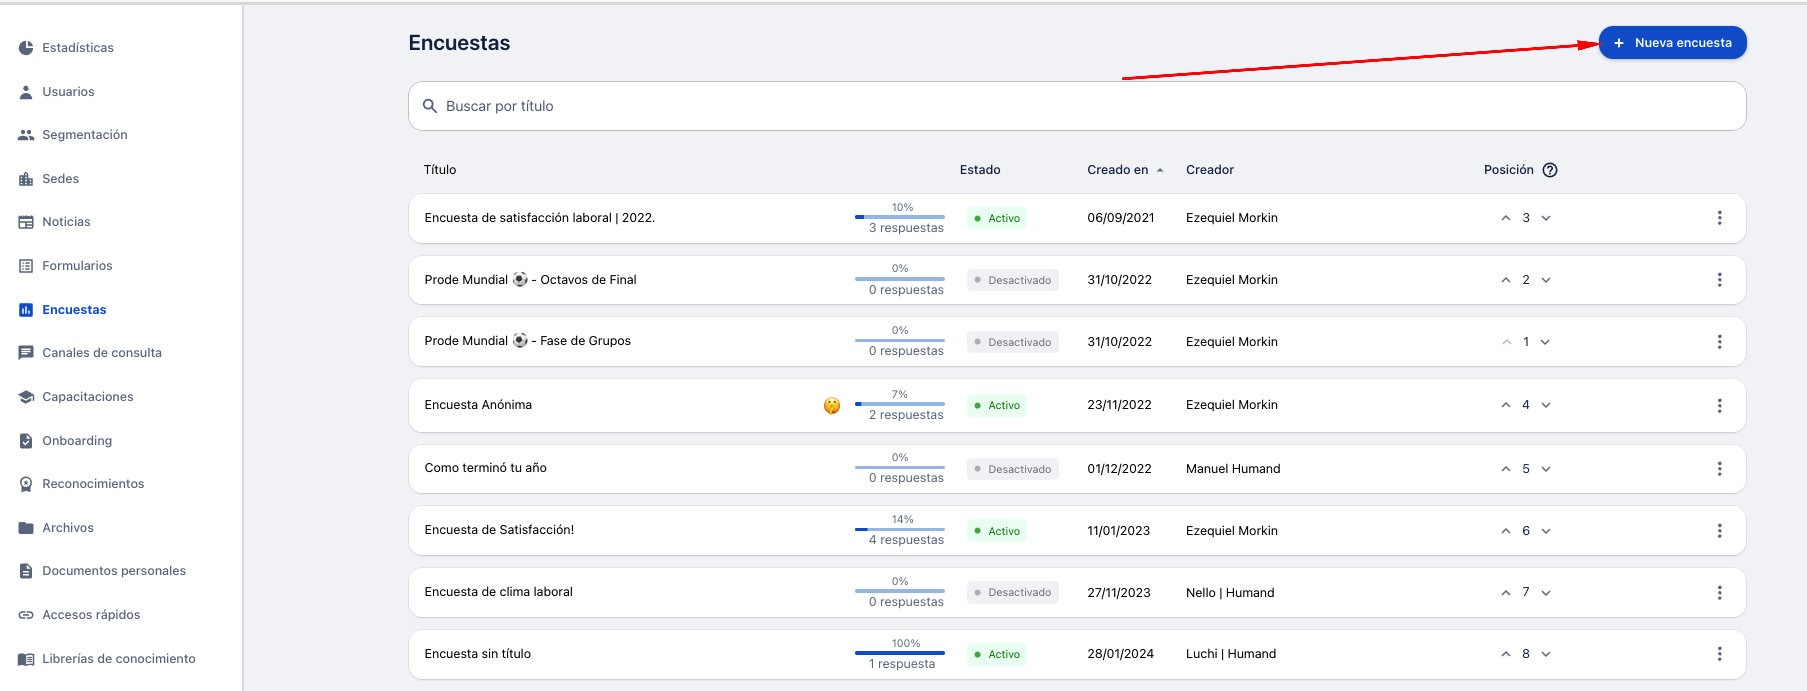
Task: Click Desactivado status of Como terminó tu año
Action: (x=1012, y=469)
